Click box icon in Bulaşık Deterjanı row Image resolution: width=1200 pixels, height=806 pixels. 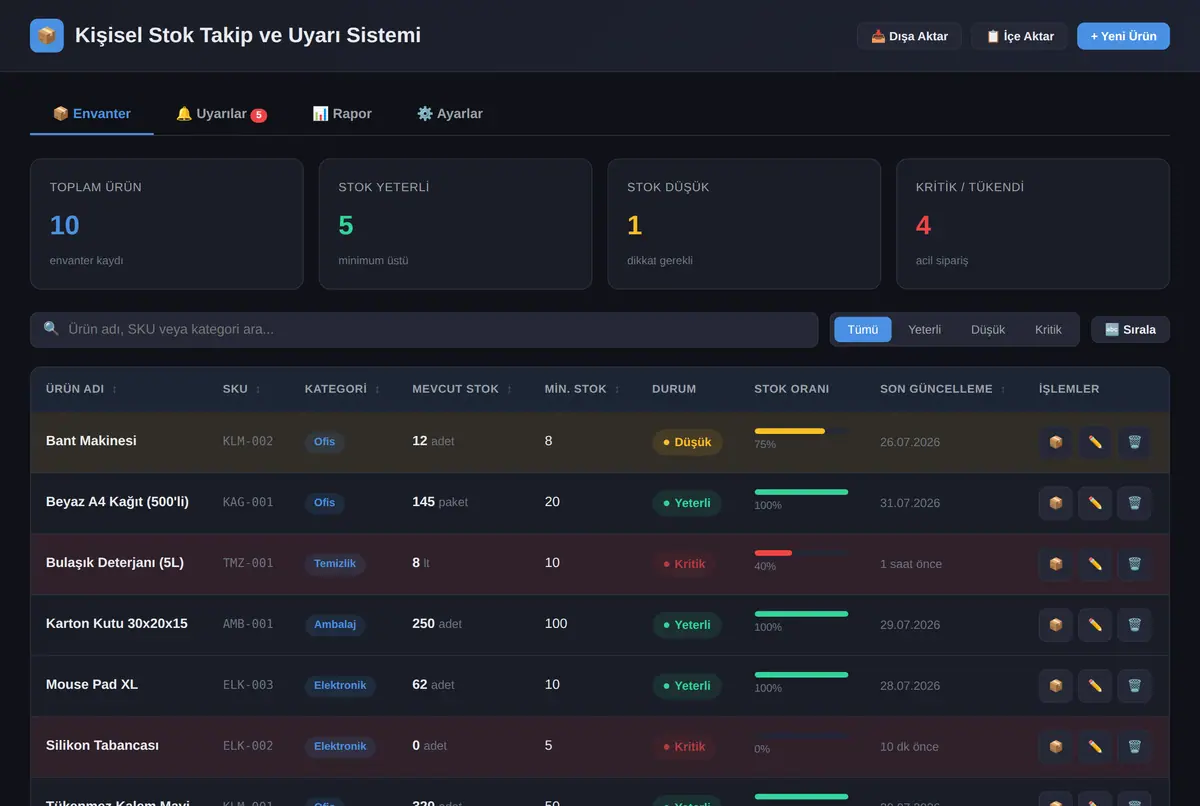point(1055,564)
